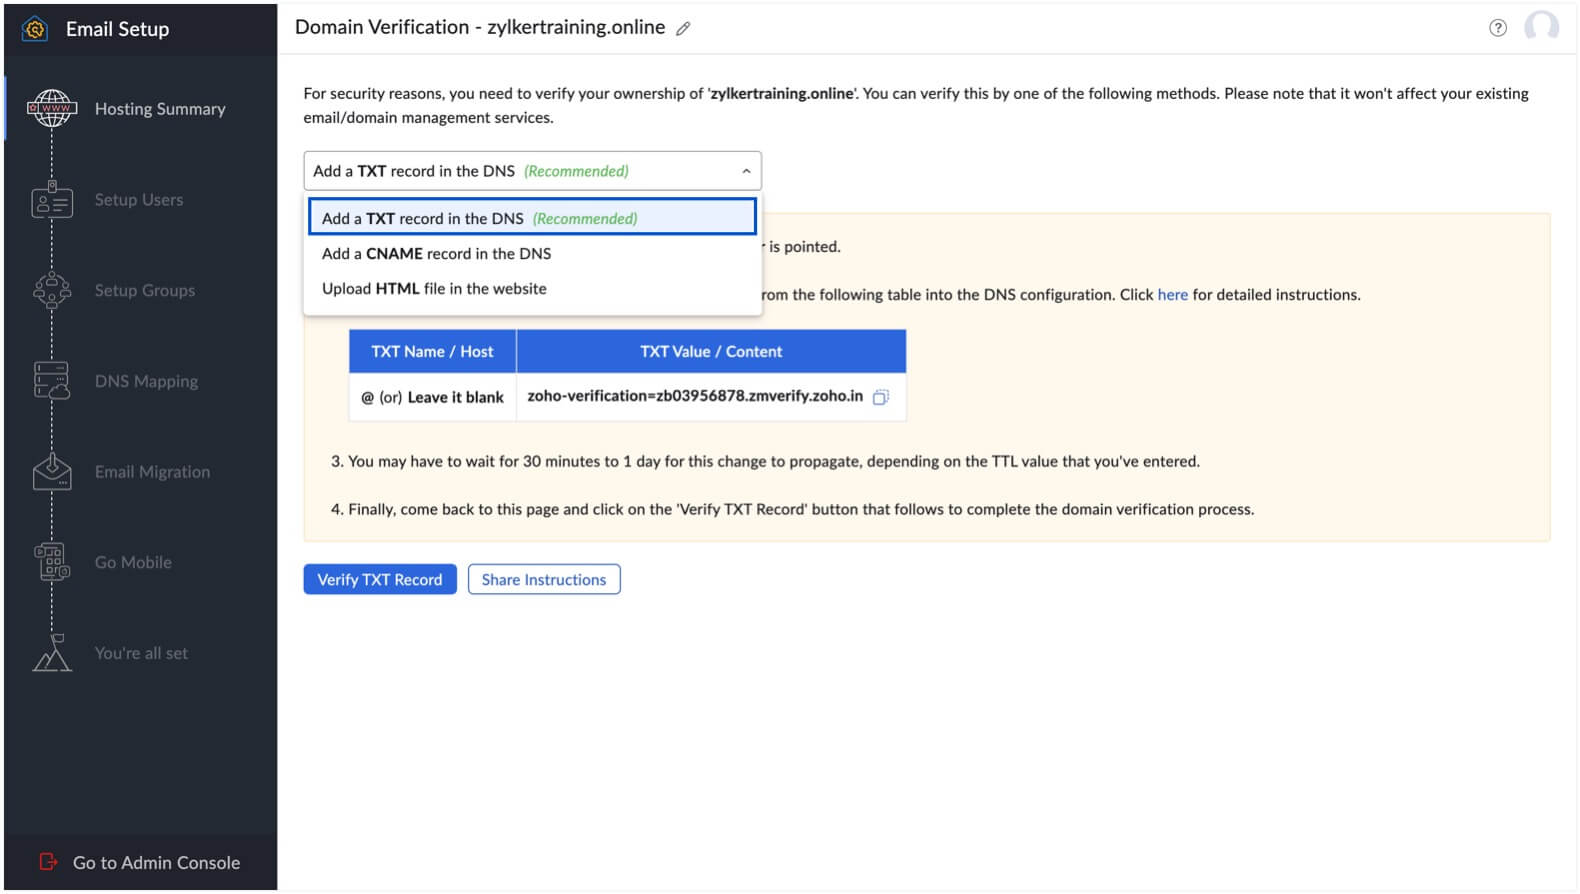Collapse the verification method dropdown chevron

pos(745,170)
